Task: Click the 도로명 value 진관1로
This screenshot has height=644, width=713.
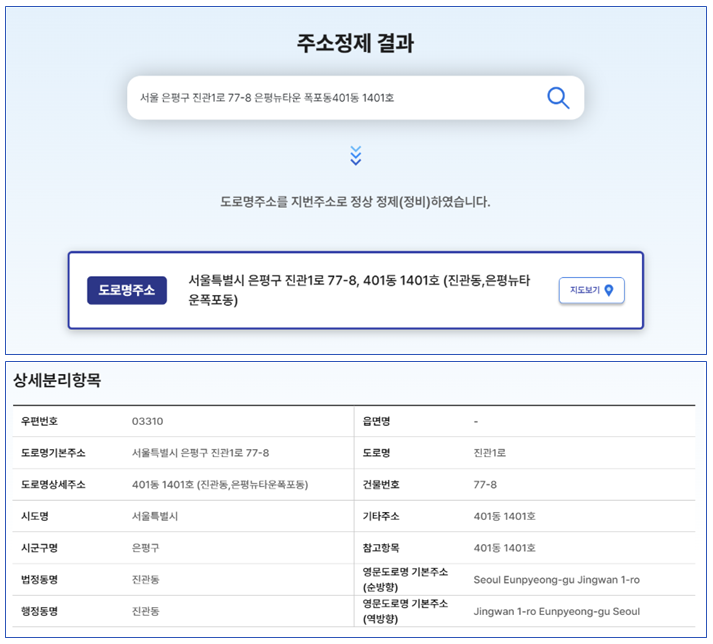Action: pos(490,453)
